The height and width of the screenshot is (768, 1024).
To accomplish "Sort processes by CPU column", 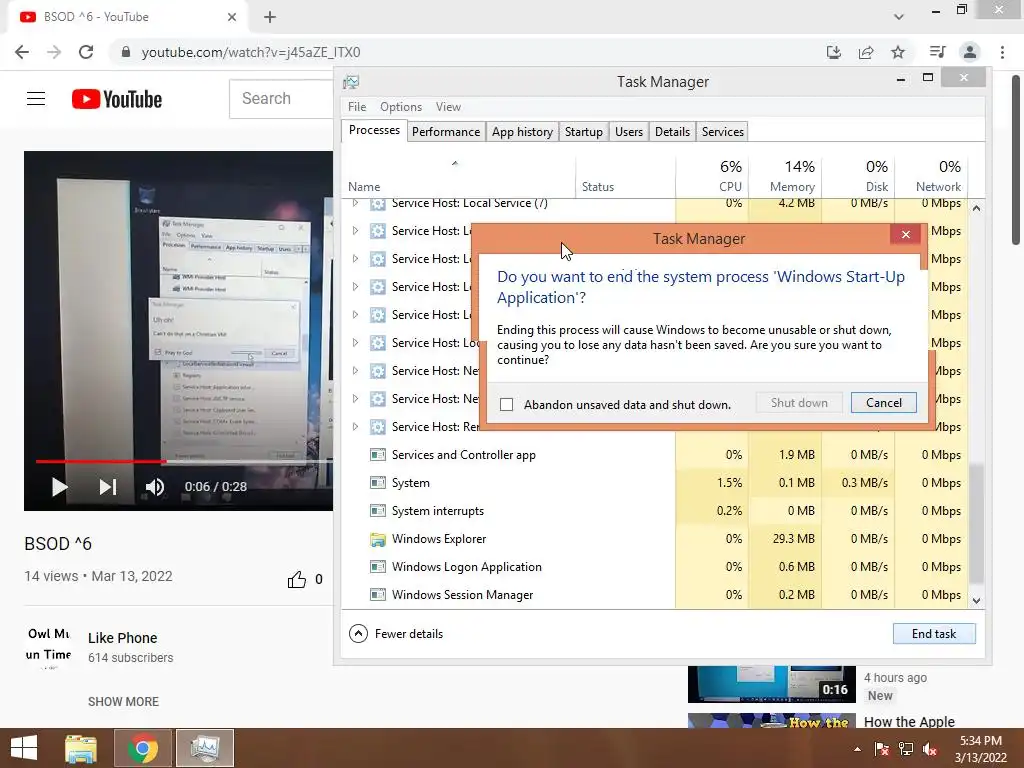I will click(x=712, y=176).
